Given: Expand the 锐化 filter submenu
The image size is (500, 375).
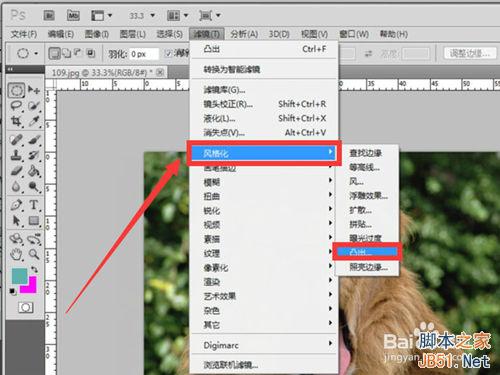Looking at the screenshot, I should [264, 211].
